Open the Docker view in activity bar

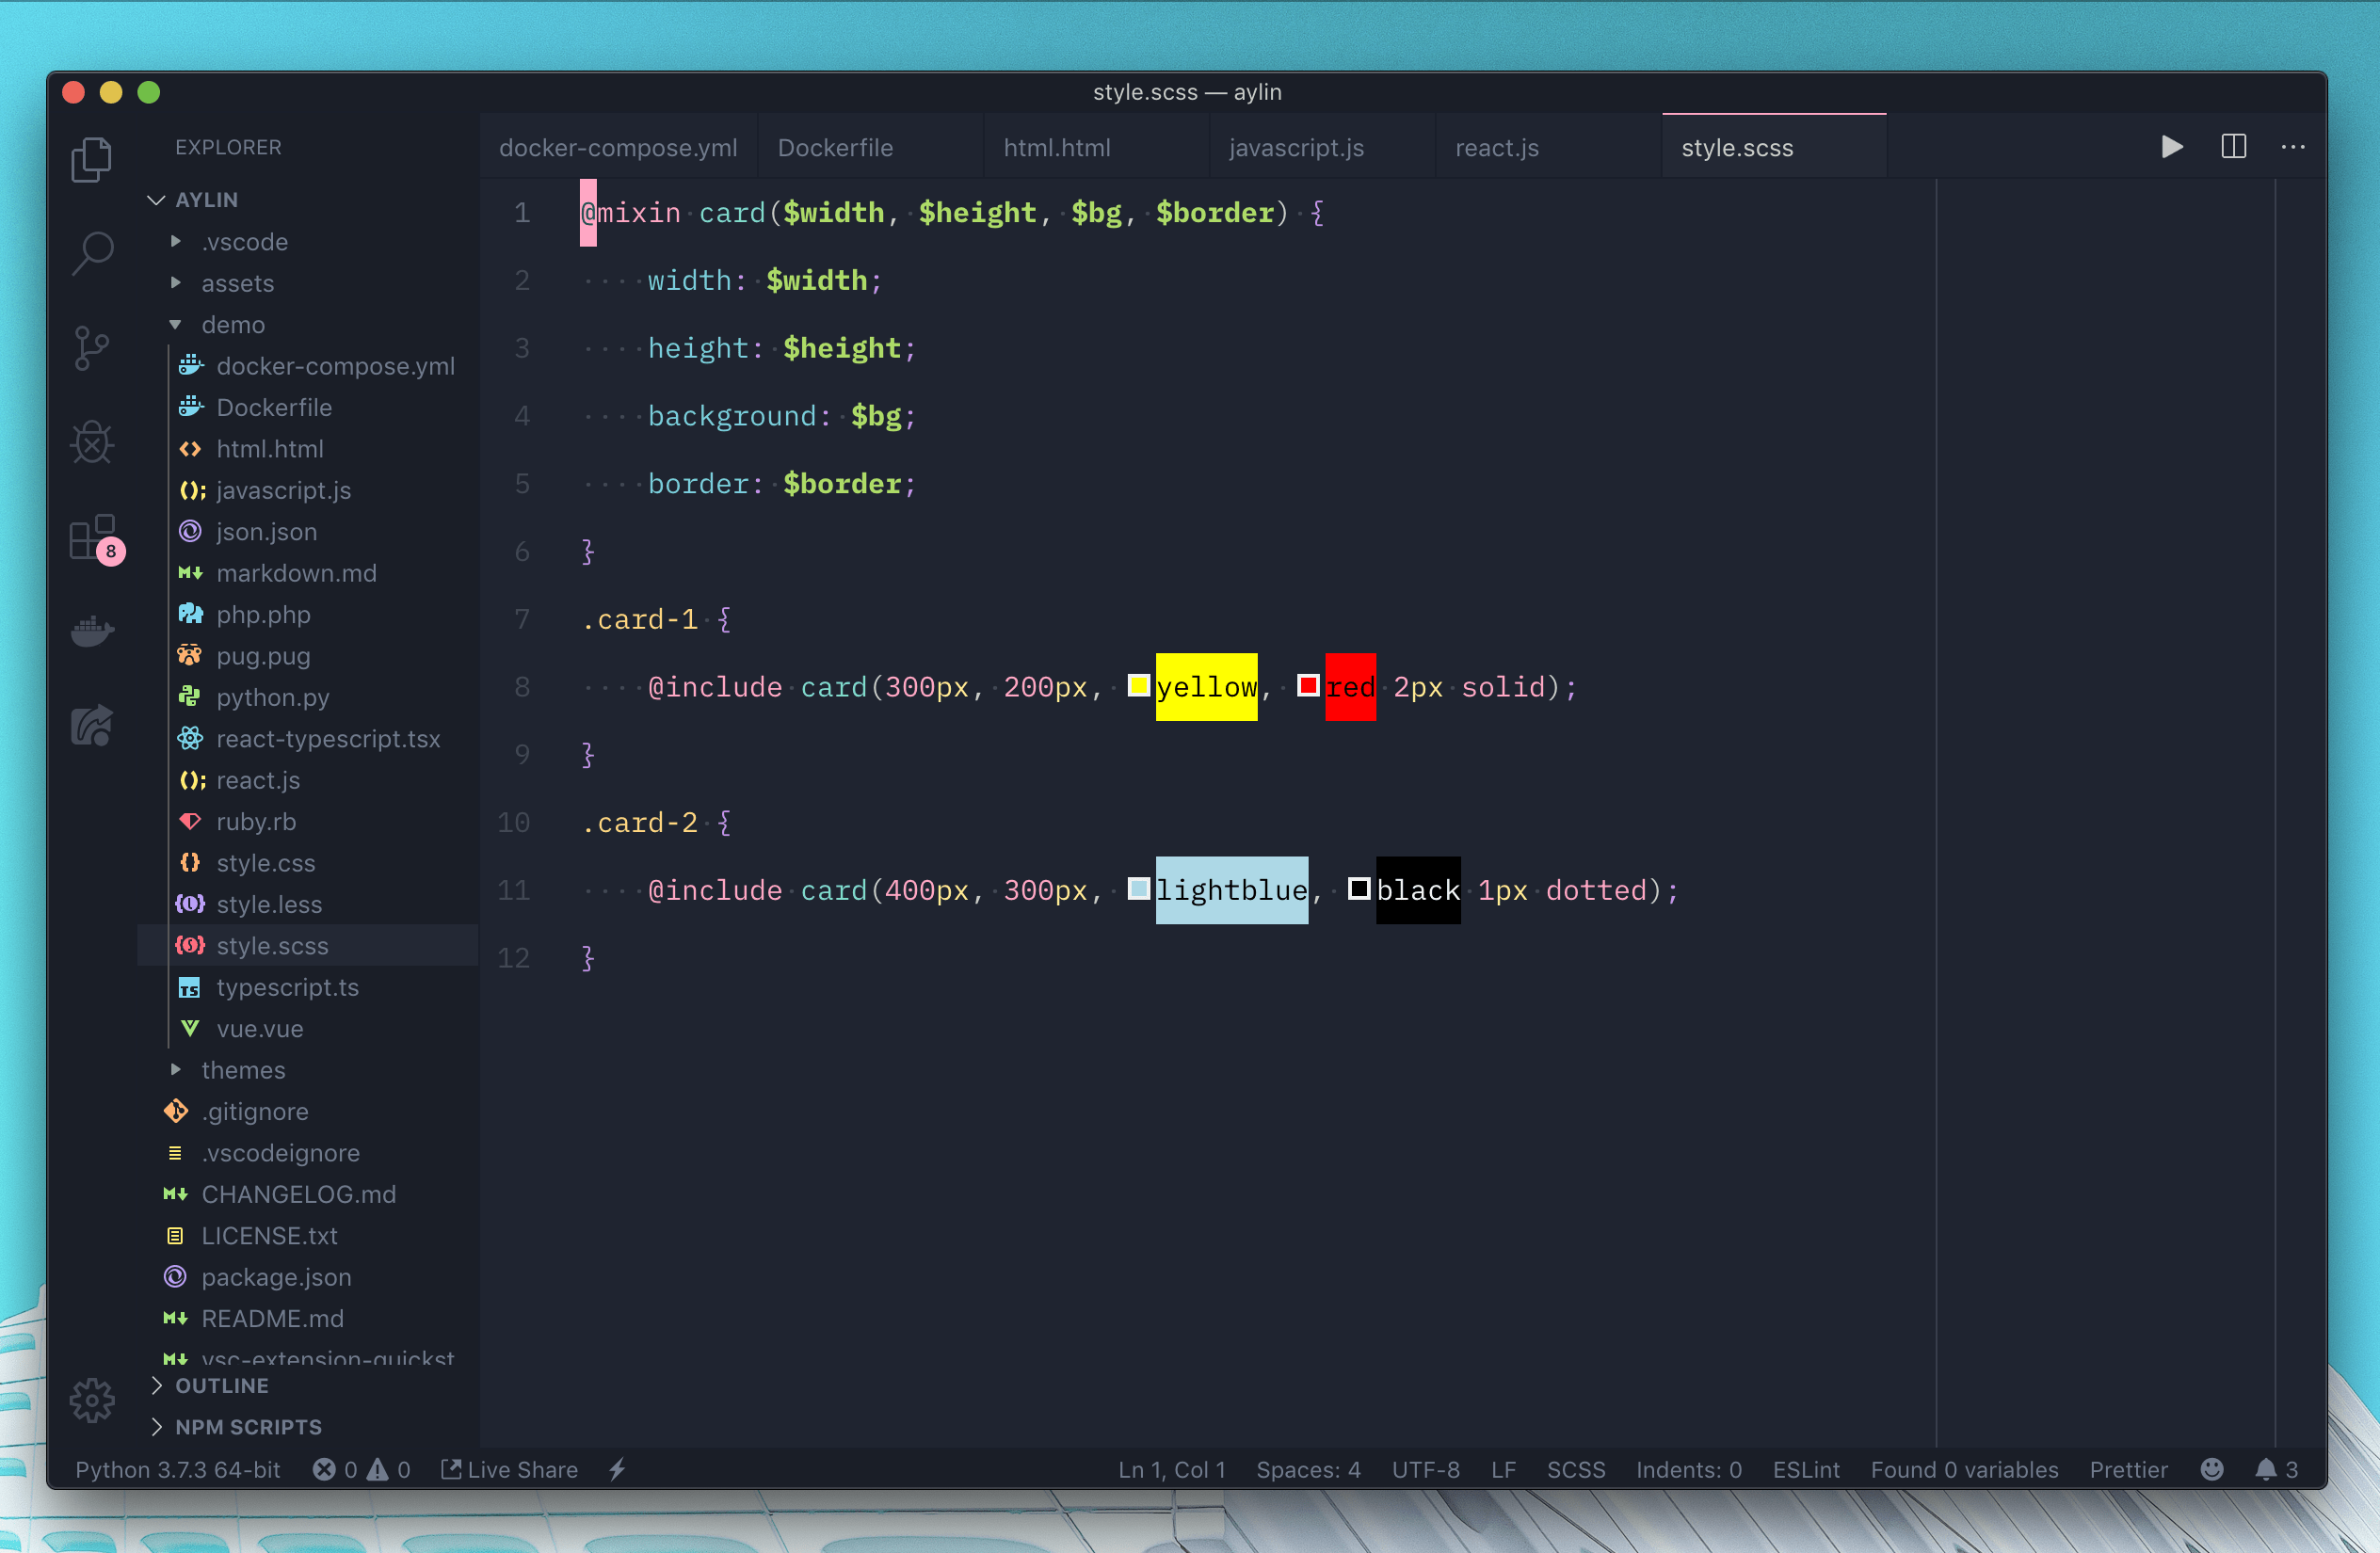click(93, 631)
